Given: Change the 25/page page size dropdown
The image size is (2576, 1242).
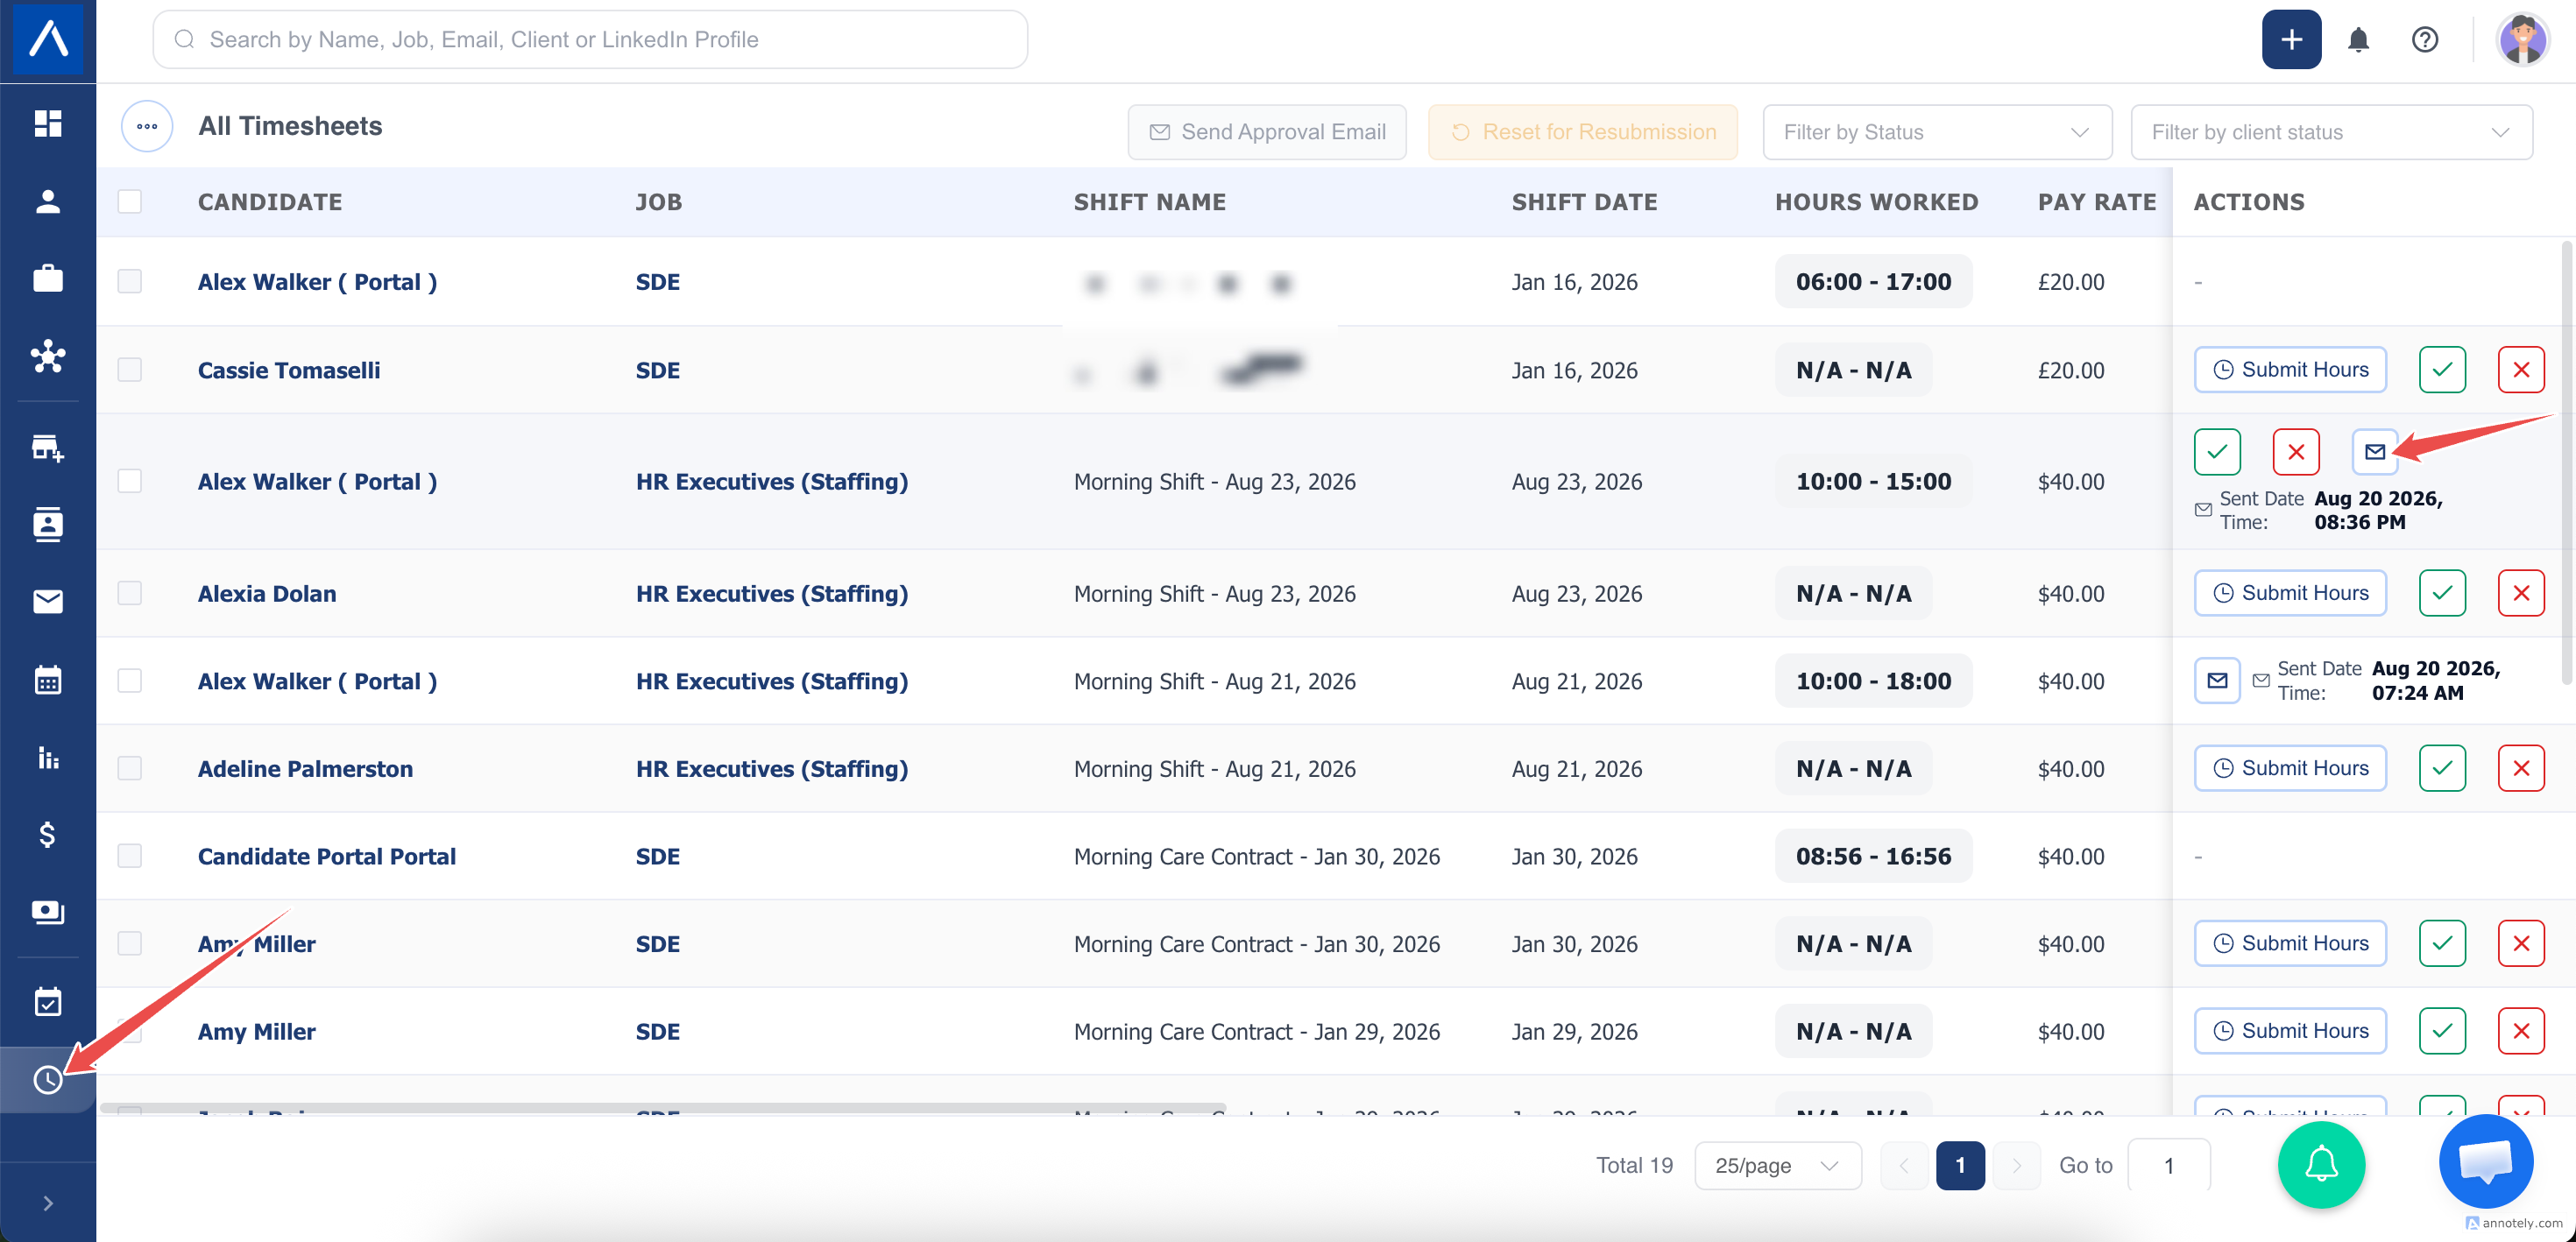Looking at the screenshot, I should (1778, 1165).
